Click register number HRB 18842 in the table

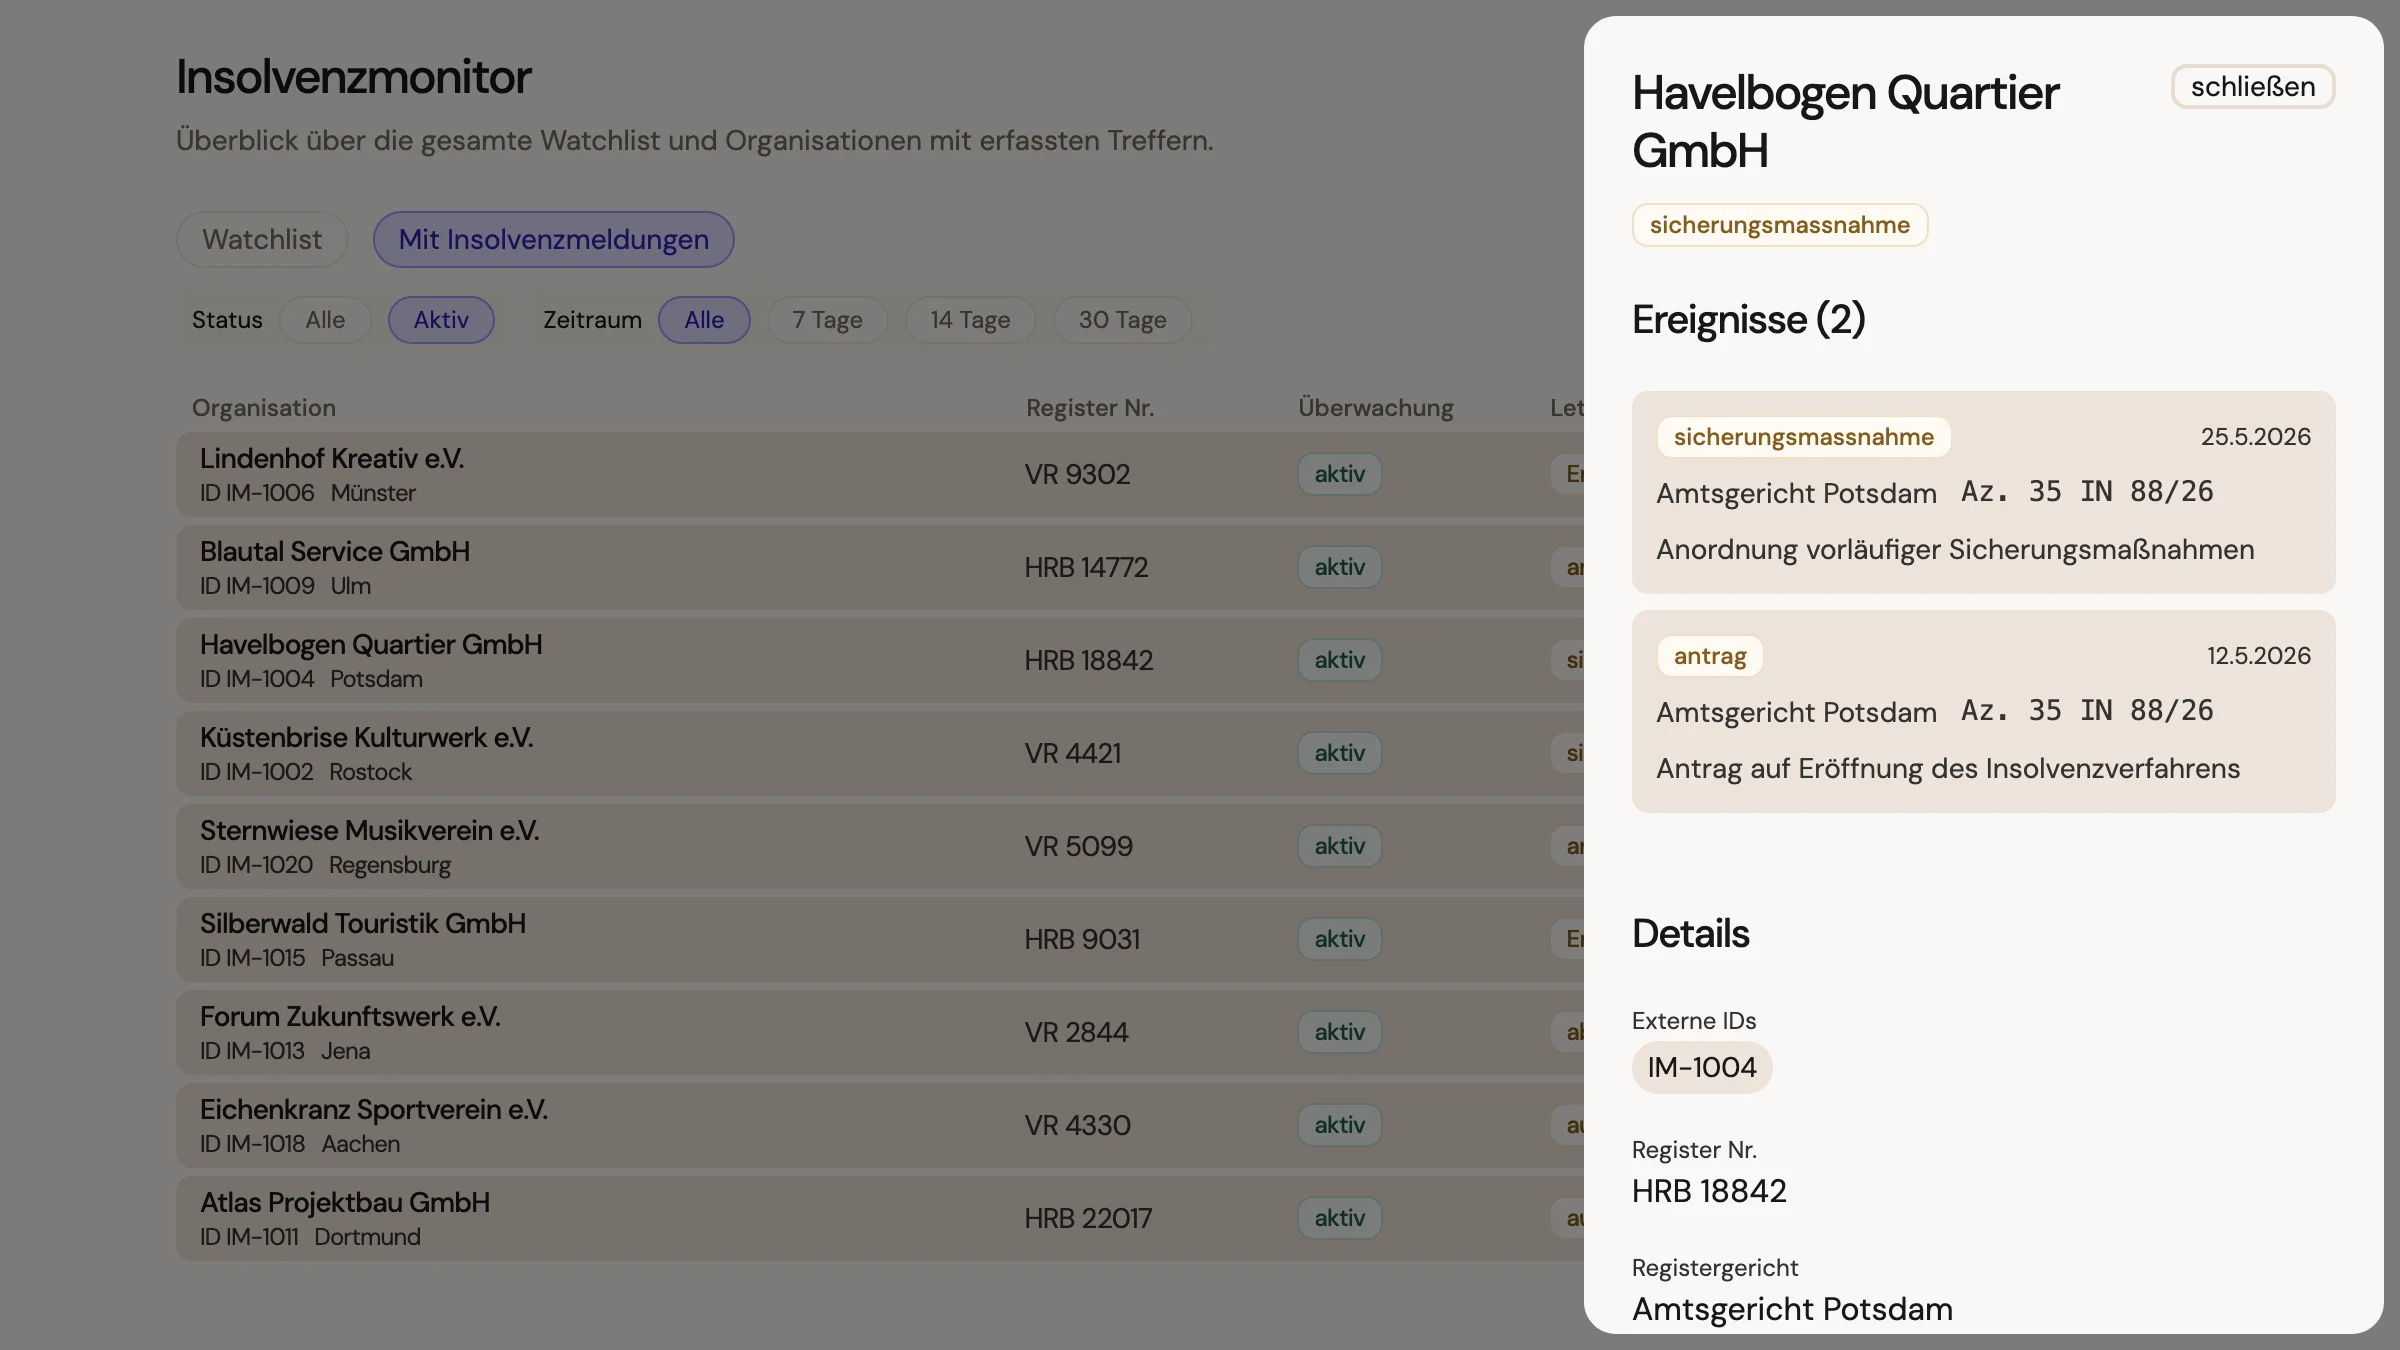(x=1088, y=660)
